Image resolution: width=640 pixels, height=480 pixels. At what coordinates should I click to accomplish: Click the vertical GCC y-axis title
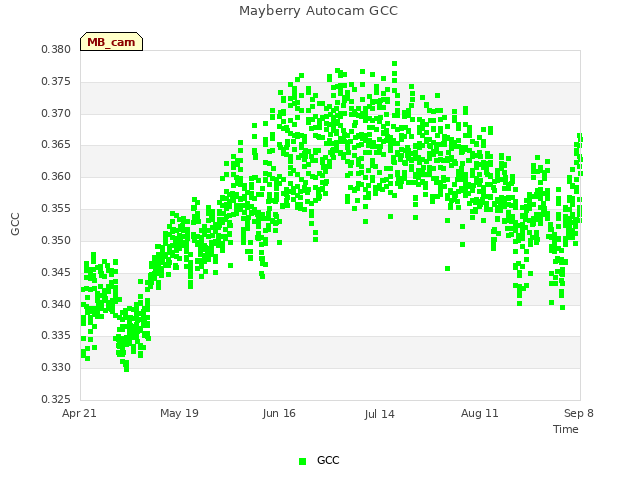tap(15, 224)
